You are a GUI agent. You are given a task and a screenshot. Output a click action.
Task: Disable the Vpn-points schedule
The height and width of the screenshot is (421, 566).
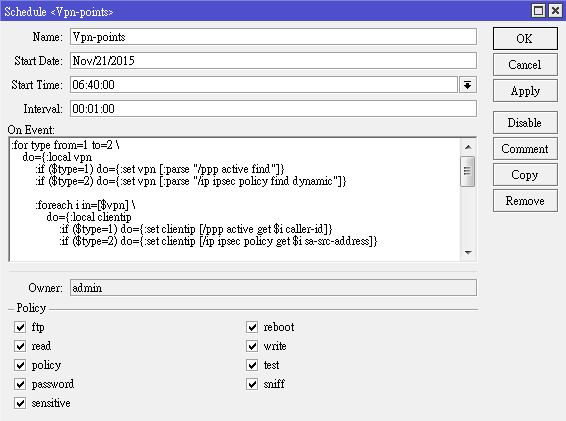click(525, 123)
